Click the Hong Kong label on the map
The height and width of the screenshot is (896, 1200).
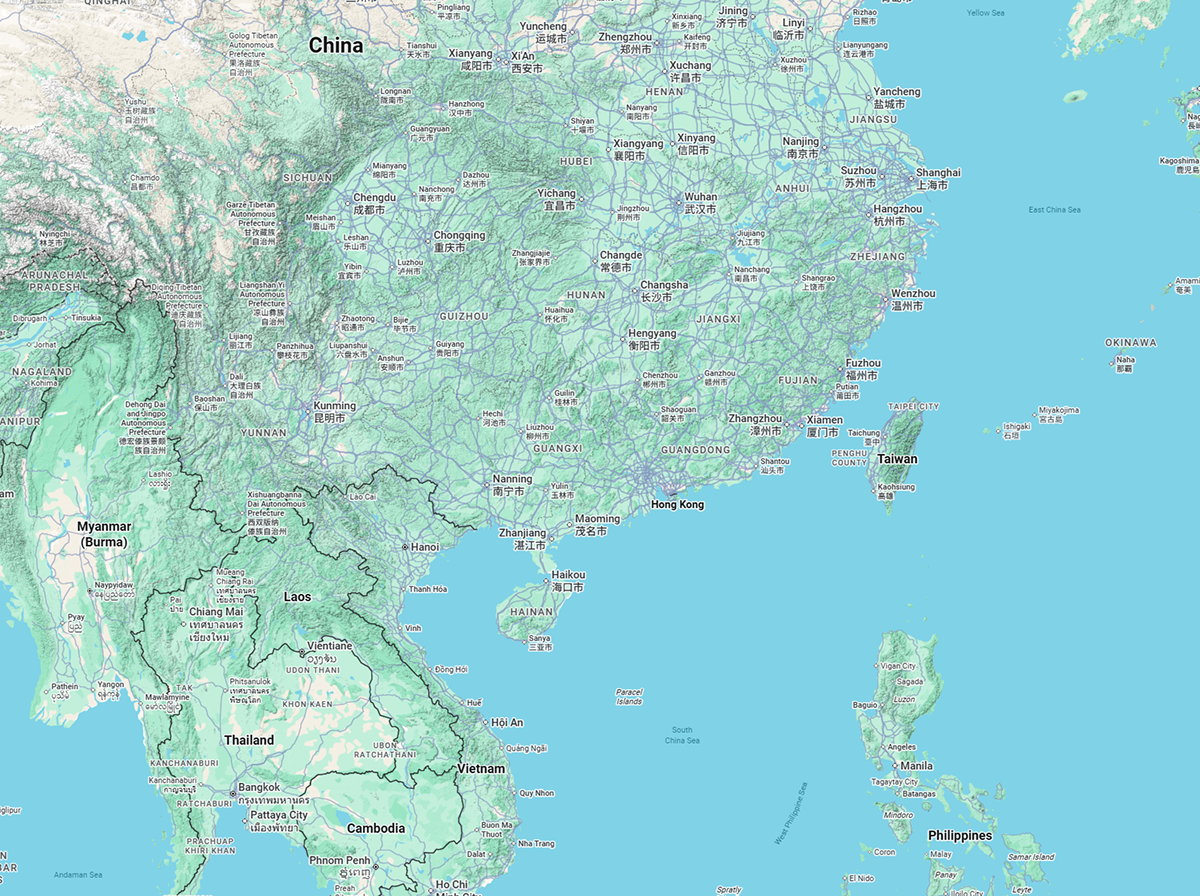[x=677, y=505]
